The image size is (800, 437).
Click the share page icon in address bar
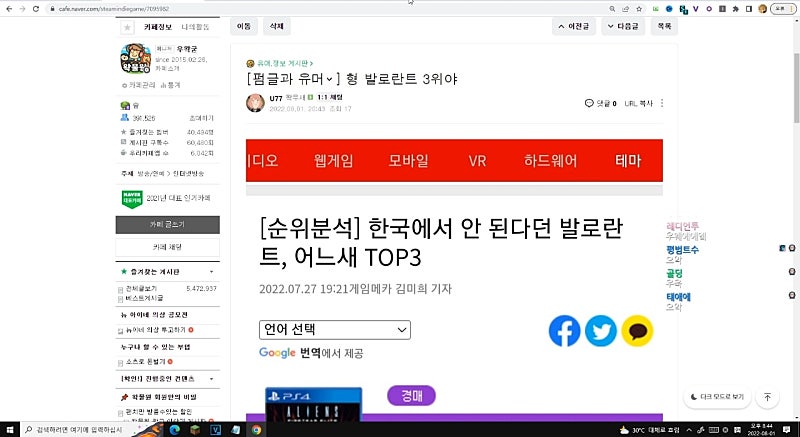pyautogui.click(x=626, y=9)
